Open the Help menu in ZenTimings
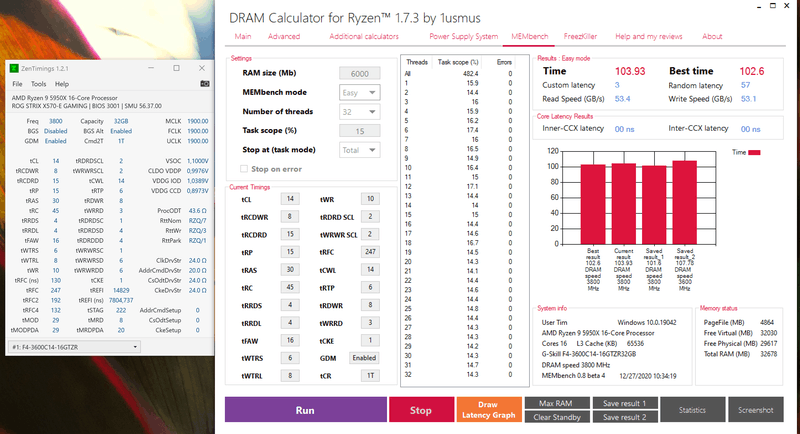 62,84
